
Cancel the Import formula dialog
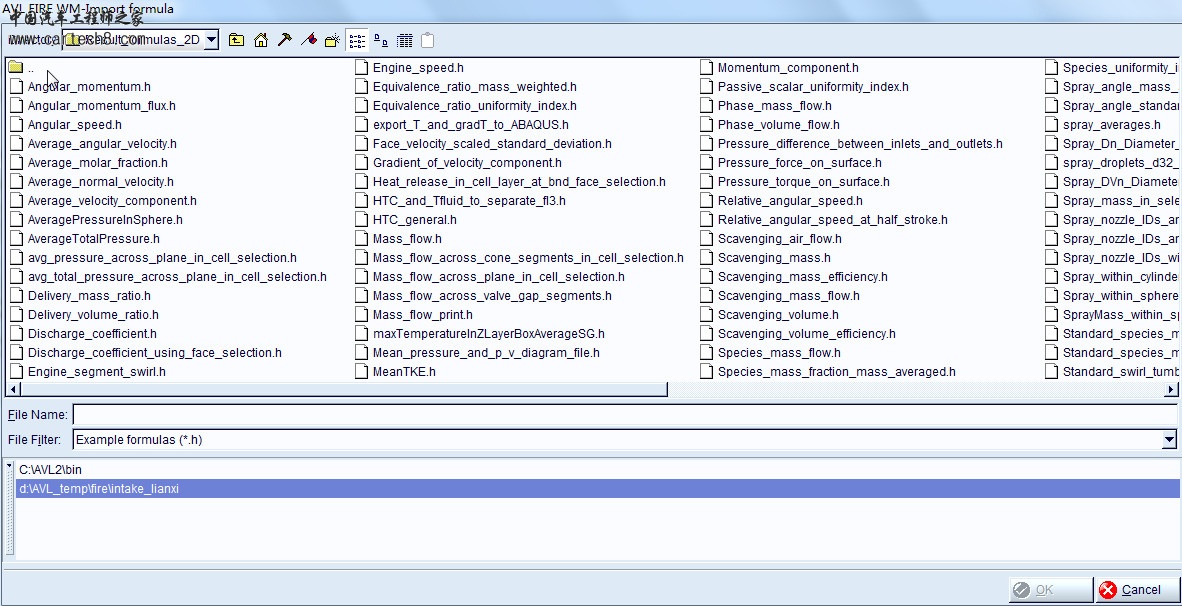click(x=1137, y=589)
